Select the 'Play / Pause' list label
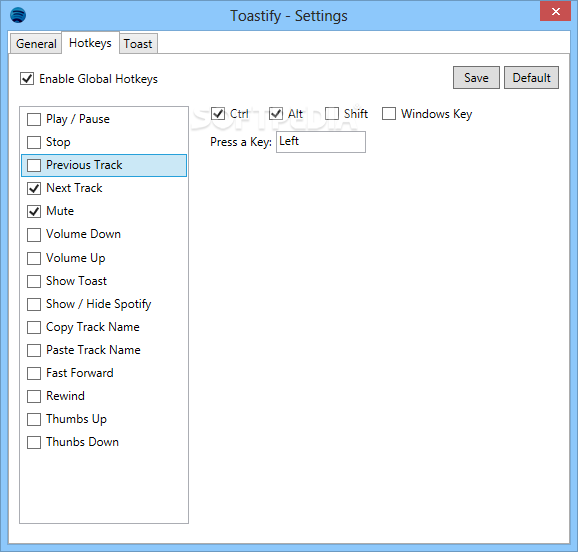The height and width of the screenshot is (552, 578). pyautogui.click(x=78, y=119)
